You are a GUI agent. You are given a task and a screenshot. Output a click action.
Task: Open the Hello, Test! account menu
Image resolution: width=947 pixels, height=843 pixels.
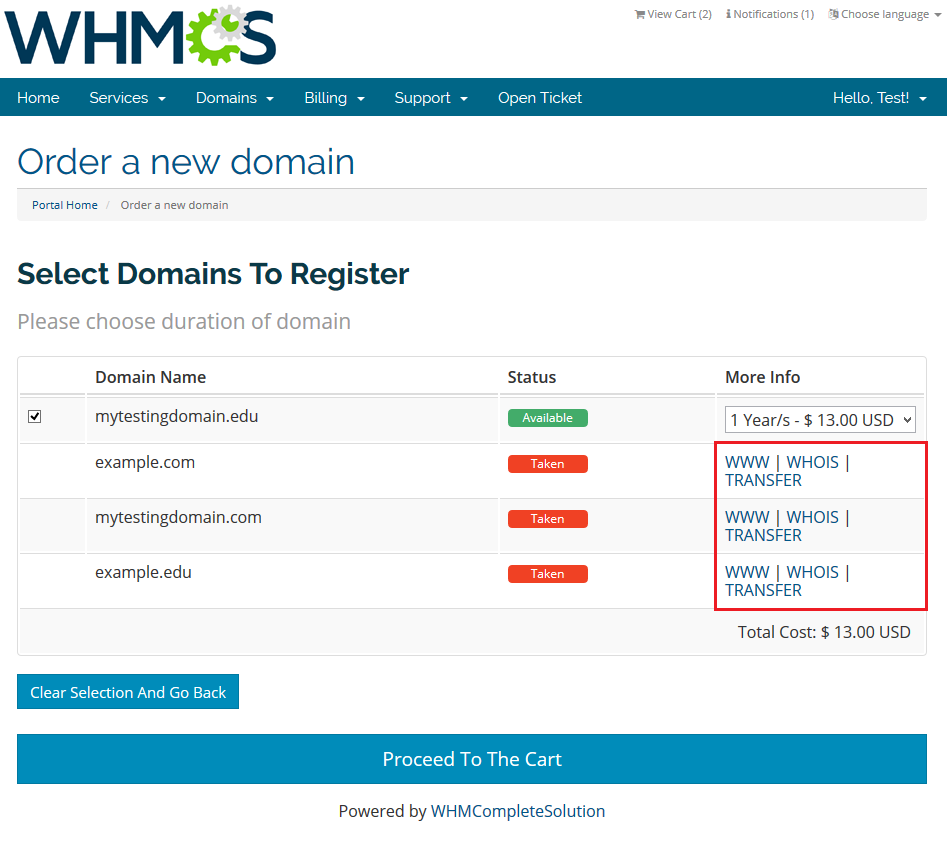point(879,98)
